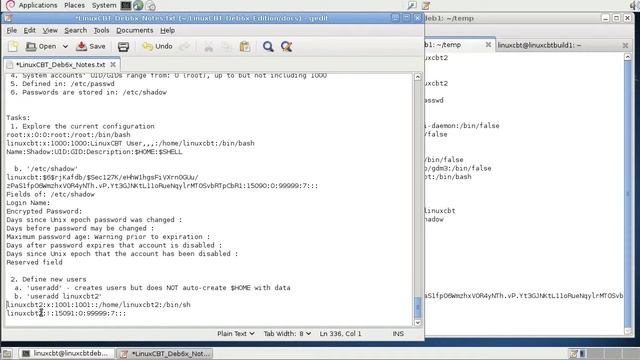Click the Debian swirl logo icon

[10, 5]
